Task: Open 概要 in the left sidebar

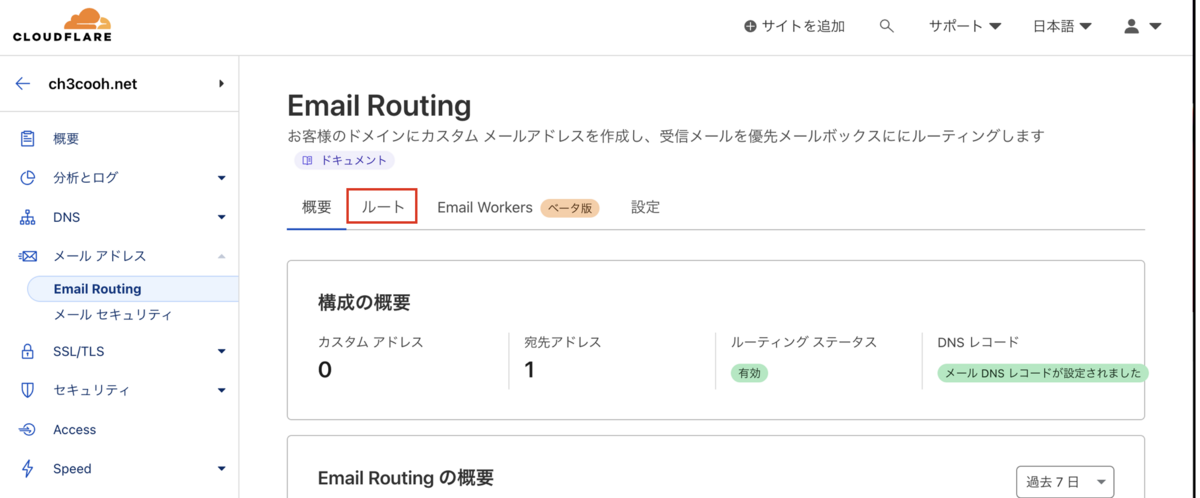Action: pyautogui.click(x=66, y=139)
